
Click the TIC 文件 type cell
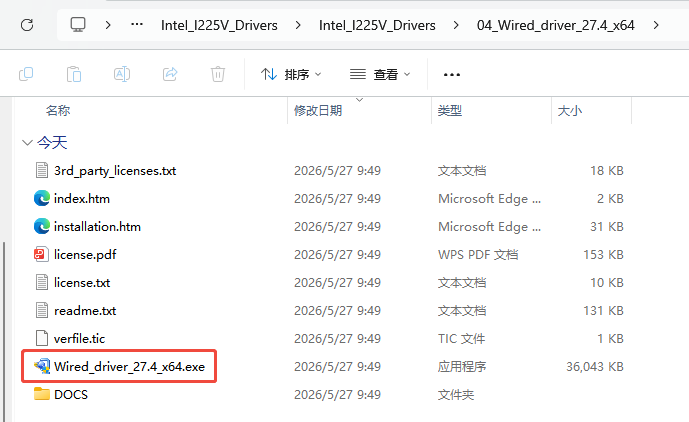click(x=461, y=338)
